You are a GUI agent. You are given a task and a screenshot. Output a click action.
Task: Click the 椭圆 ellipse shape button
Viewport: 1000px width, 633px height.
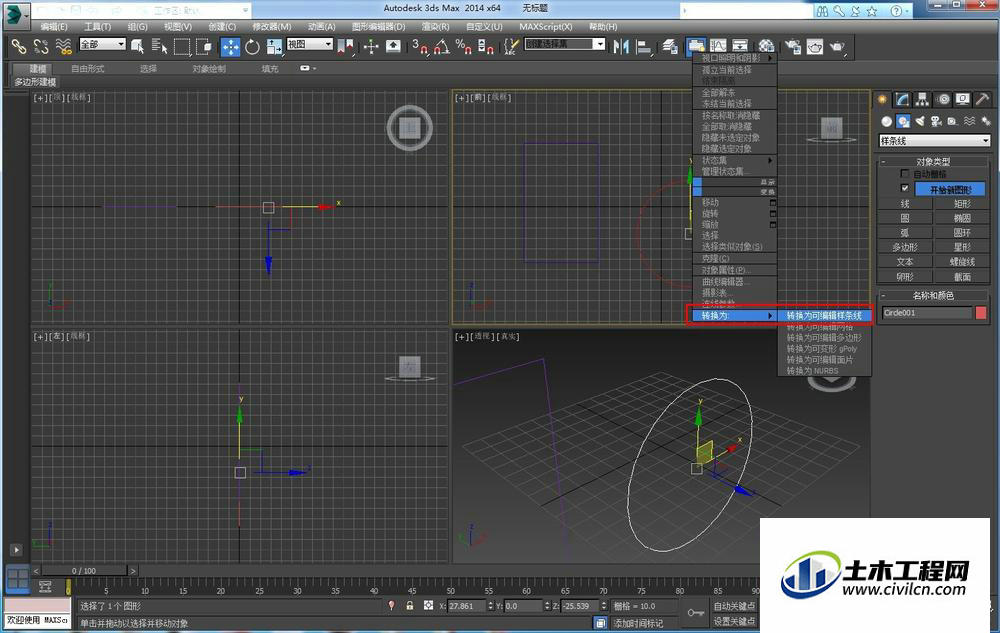[962, 218]
